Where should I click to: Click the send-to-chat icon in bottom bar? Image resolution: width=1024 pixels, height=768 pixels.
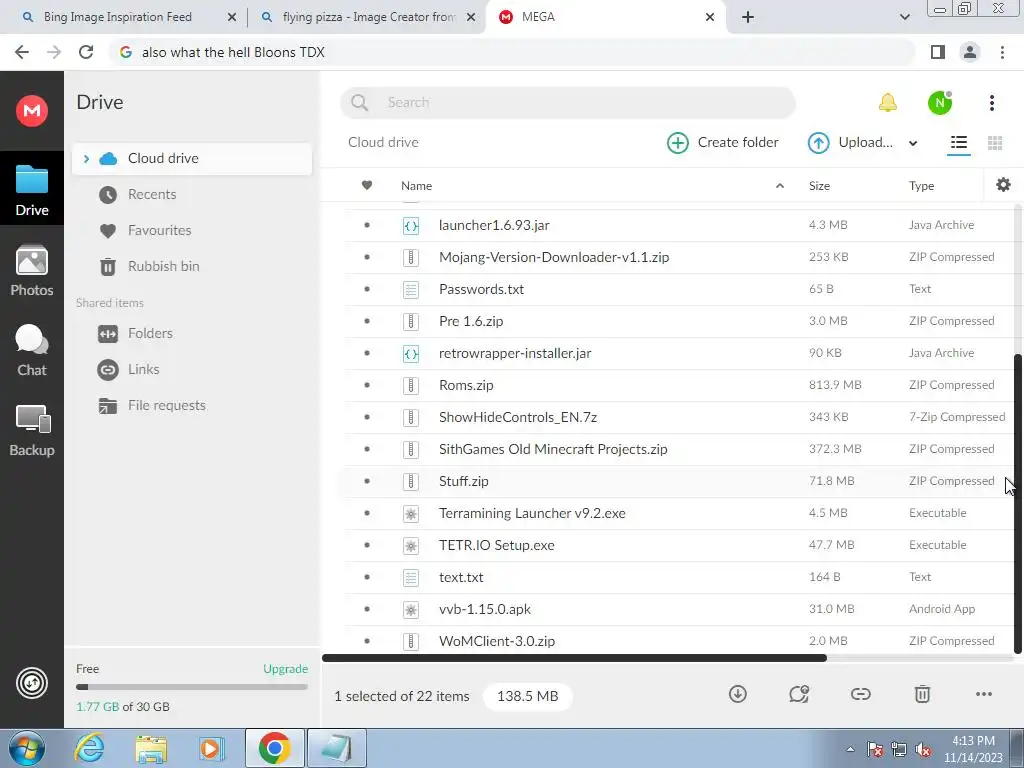pyautogui.click(x=799, y=694)
